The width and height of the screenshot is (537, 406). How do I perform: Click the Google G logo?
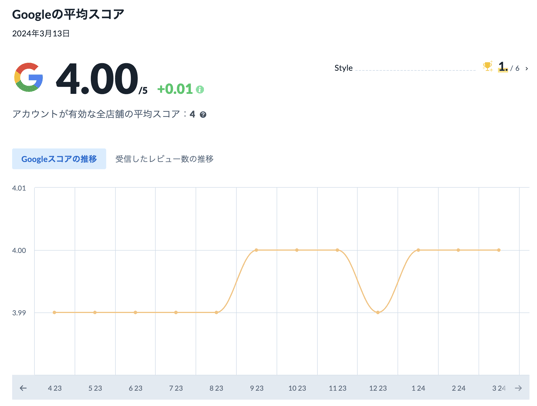[28, 77]
